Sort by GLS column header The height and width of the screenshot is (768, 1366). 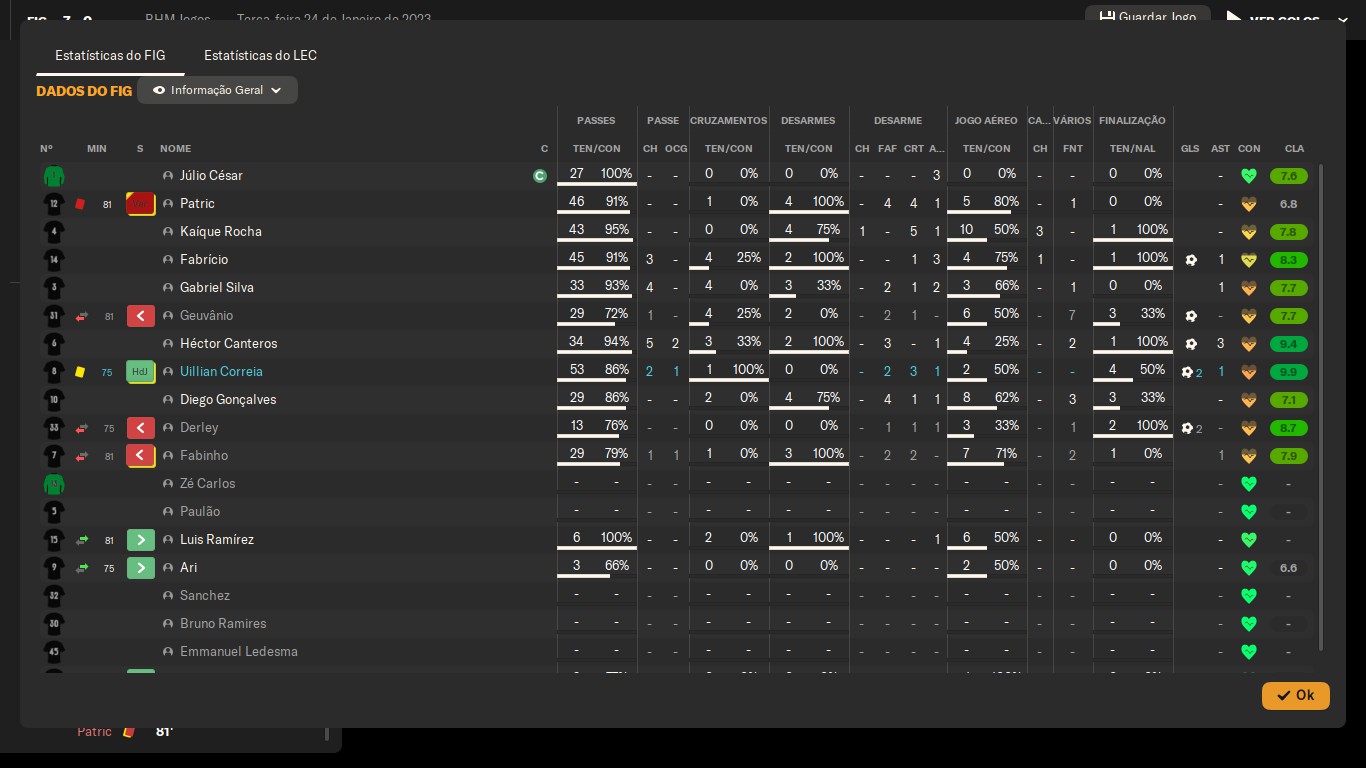pos(1190,149)
